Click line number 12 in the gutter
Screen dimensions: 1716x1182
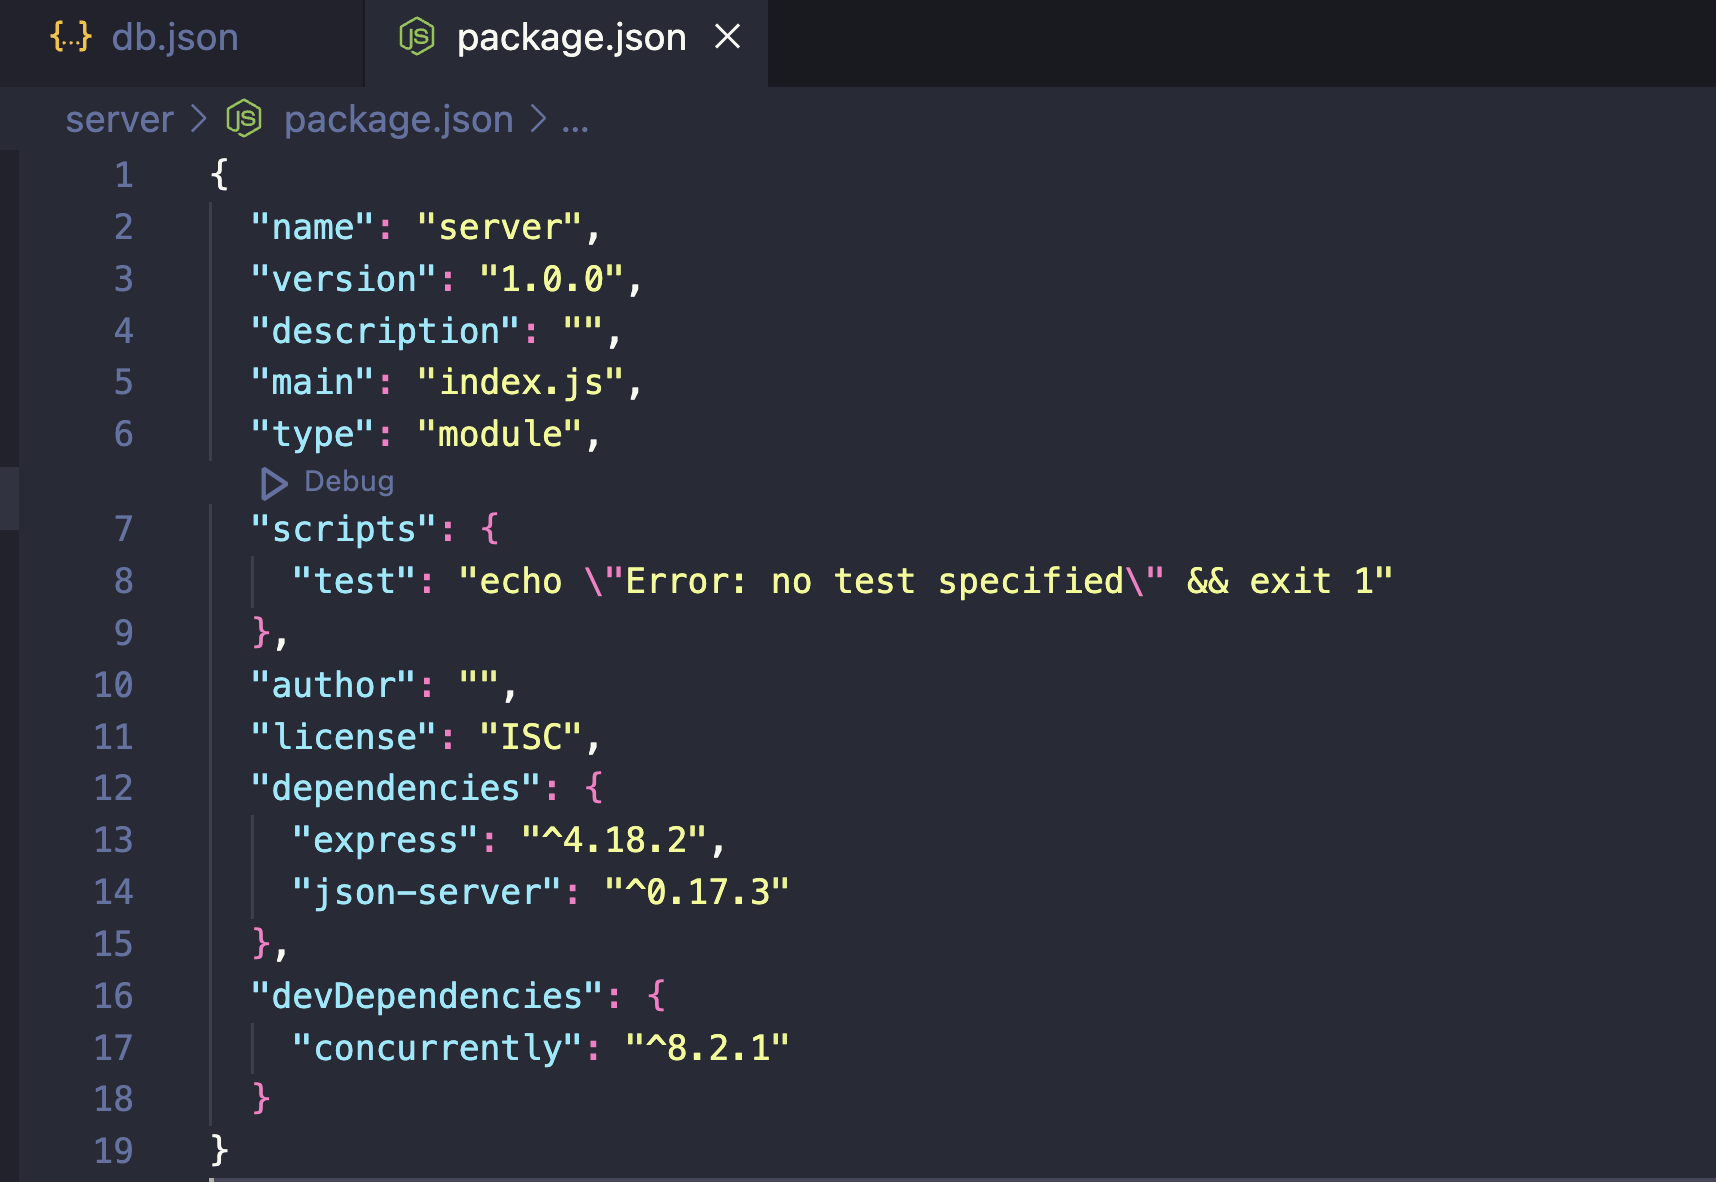[x=113, y=788]
